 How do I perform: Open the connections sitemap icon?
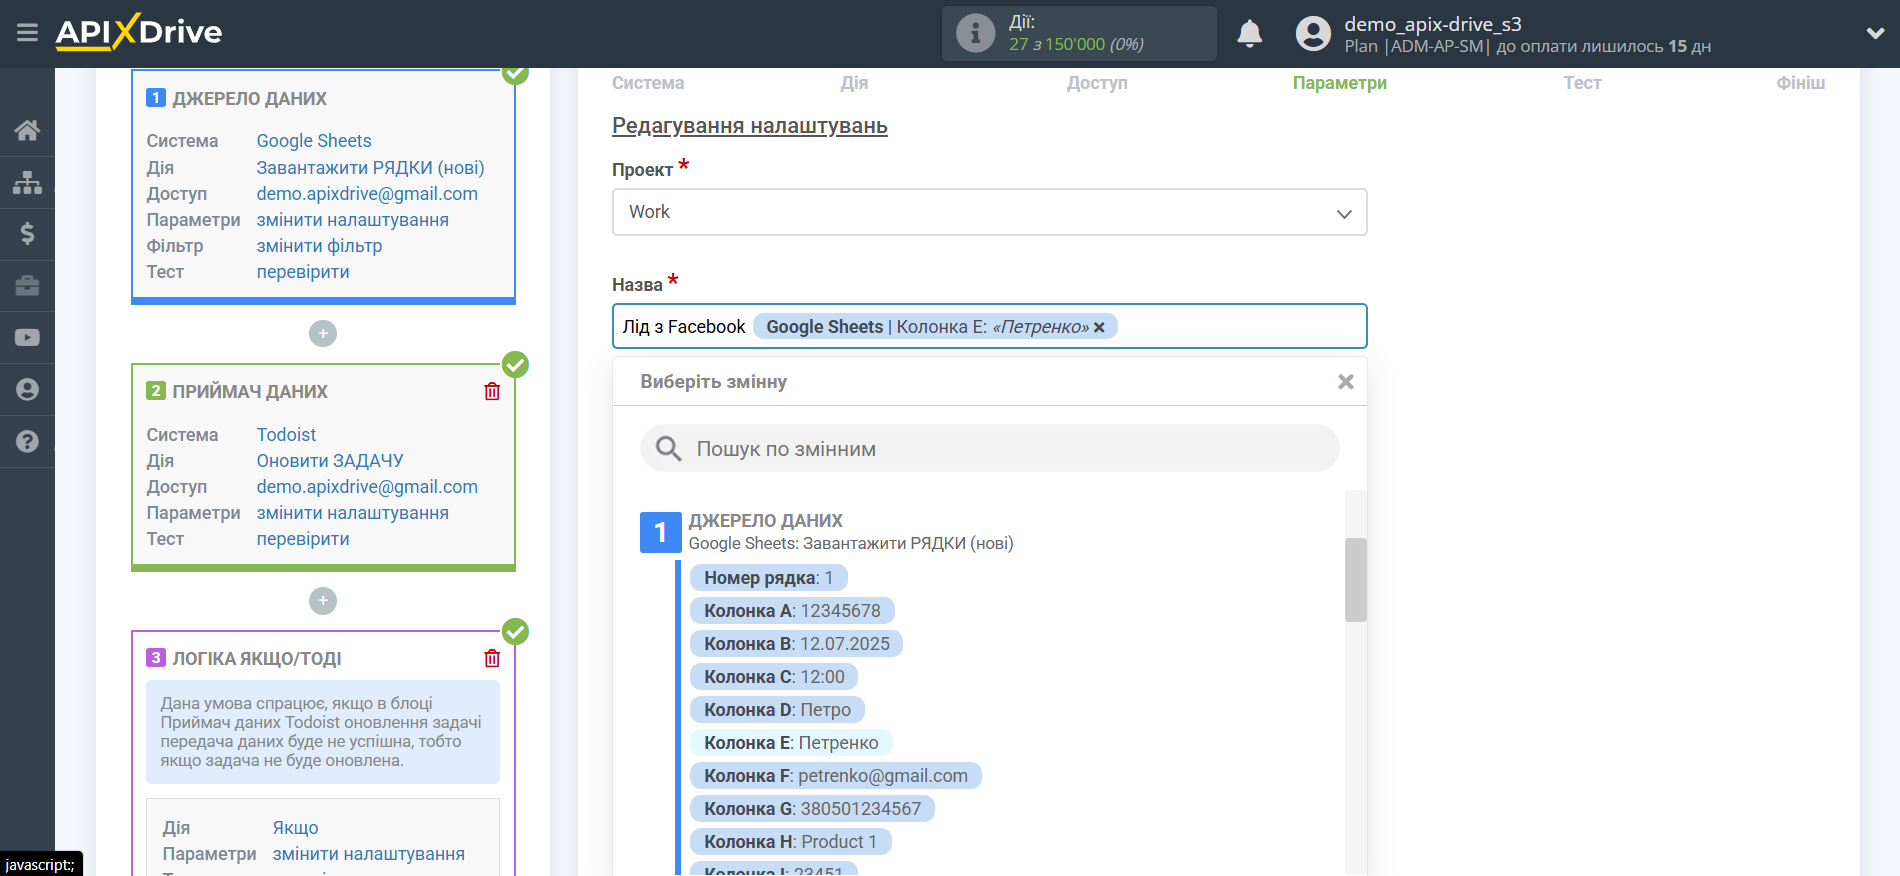[27, 182]
